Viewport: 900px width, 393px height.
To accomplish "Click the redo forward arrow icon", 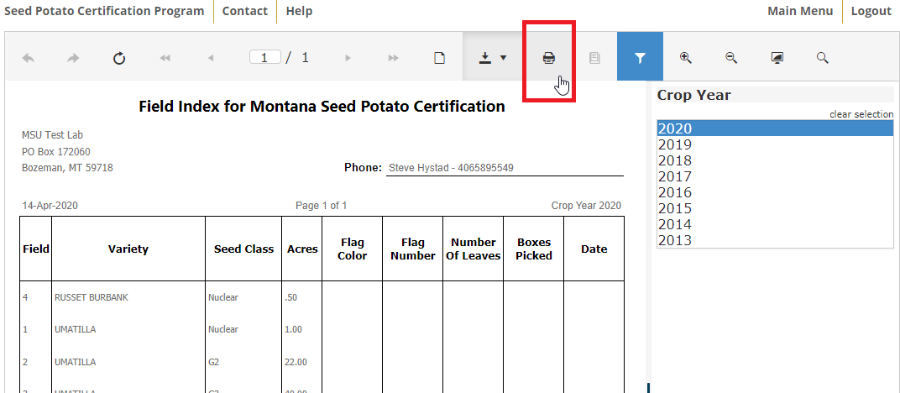I will 73,58.
